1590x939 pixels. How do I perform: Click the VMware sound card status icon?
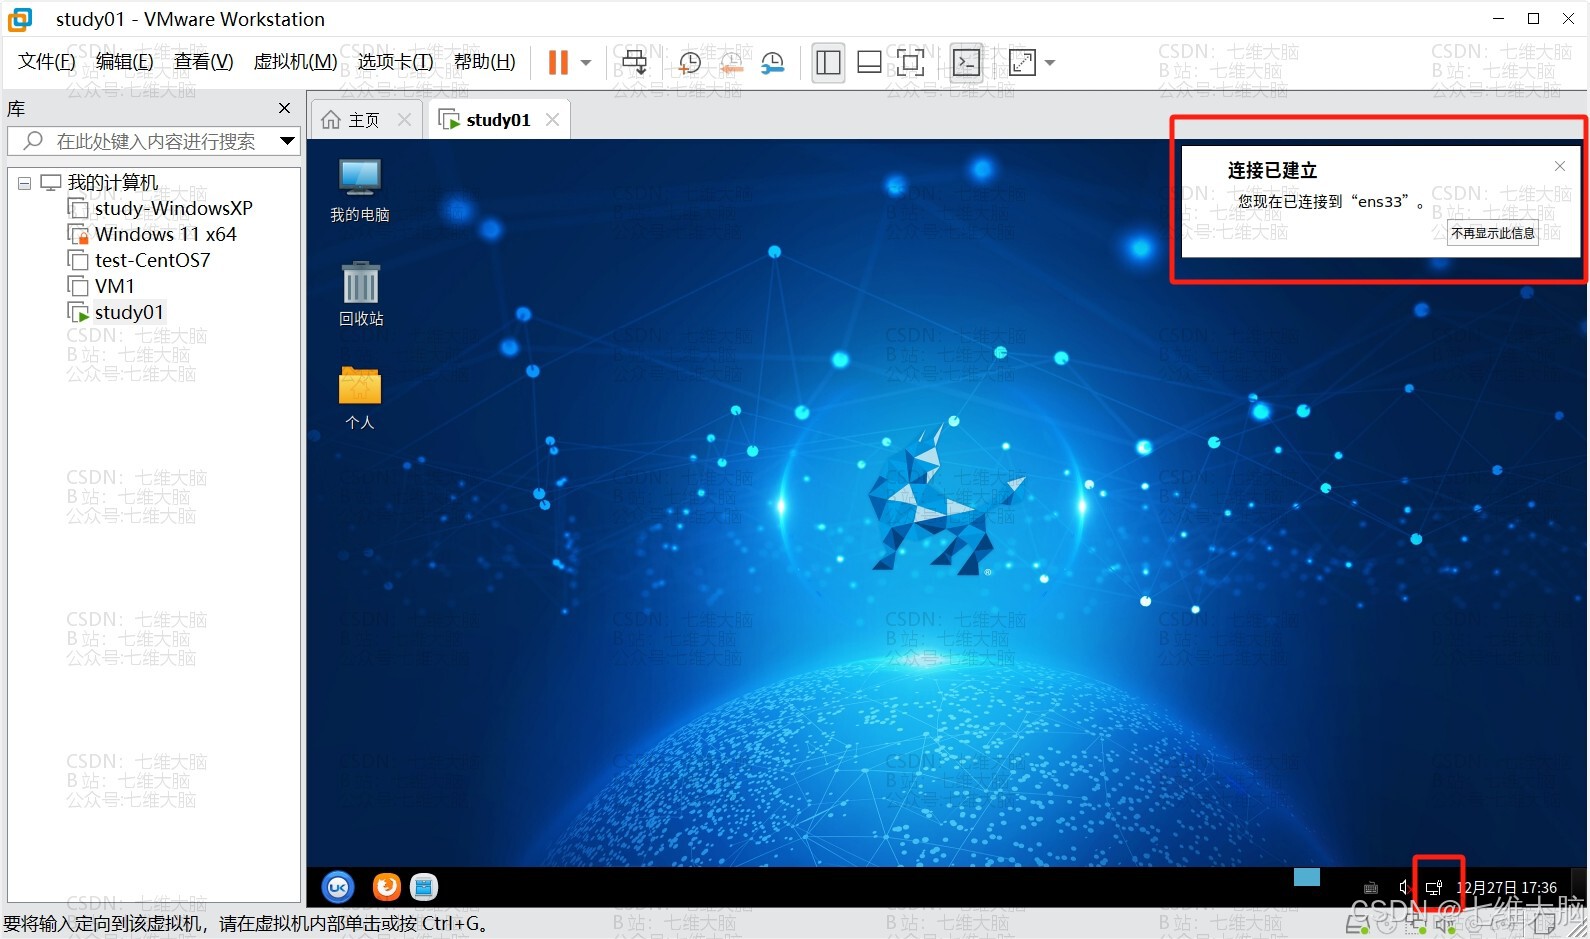pos(1447,927)
